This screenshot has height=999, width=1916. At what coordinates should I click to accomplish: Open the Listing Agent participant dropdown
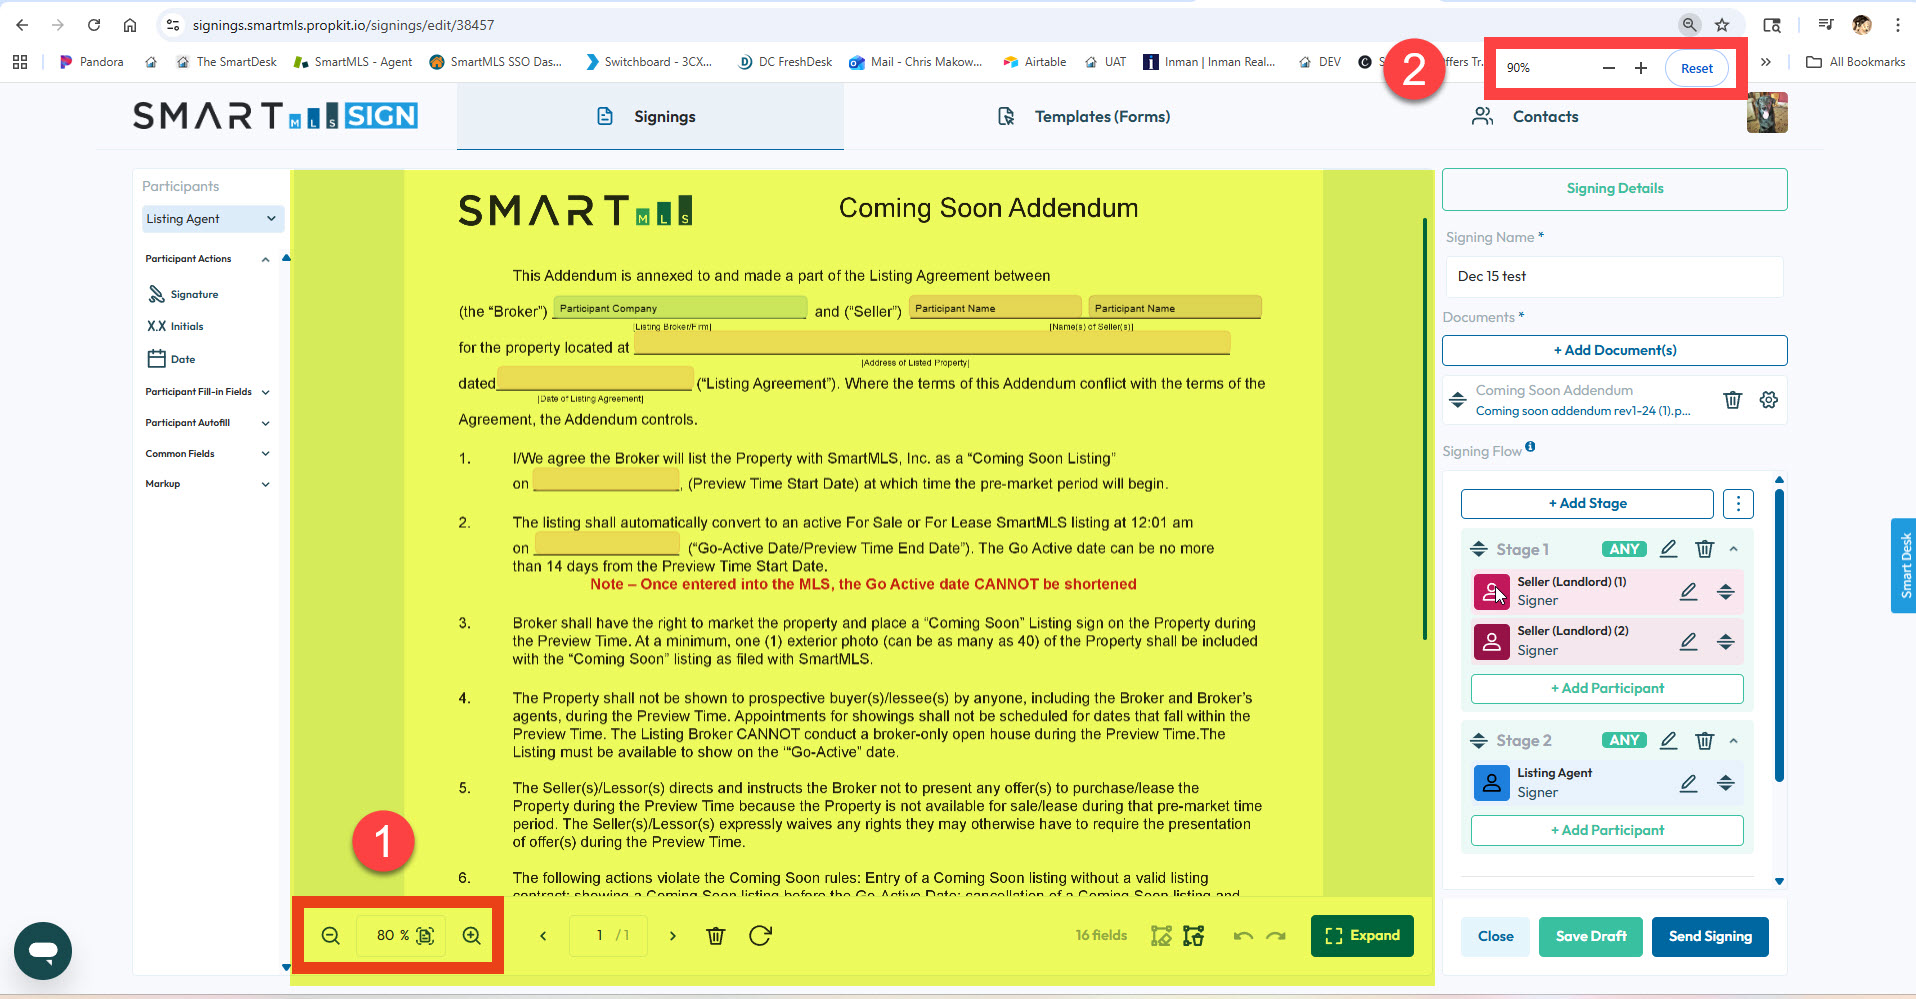click(x=212, y=219)
